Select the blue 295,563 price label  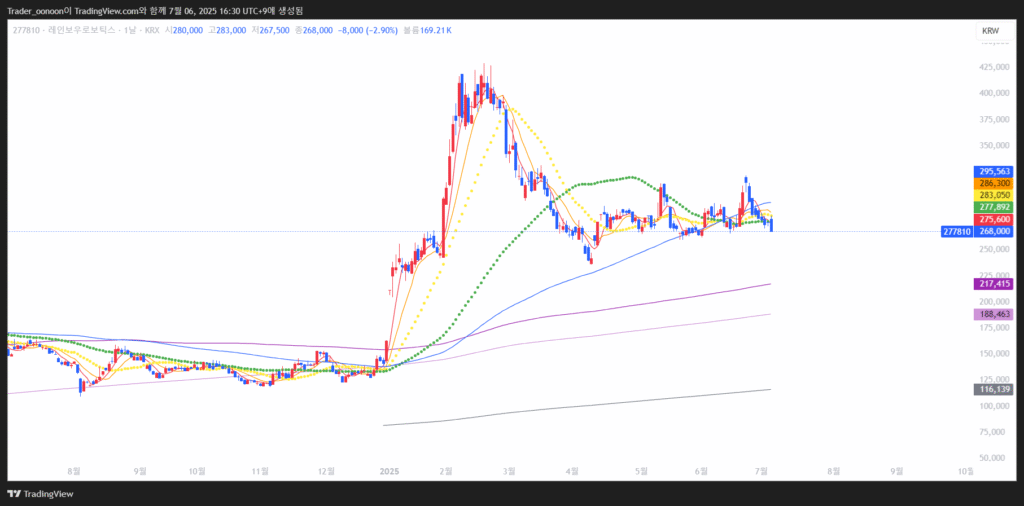pos(995,171)
